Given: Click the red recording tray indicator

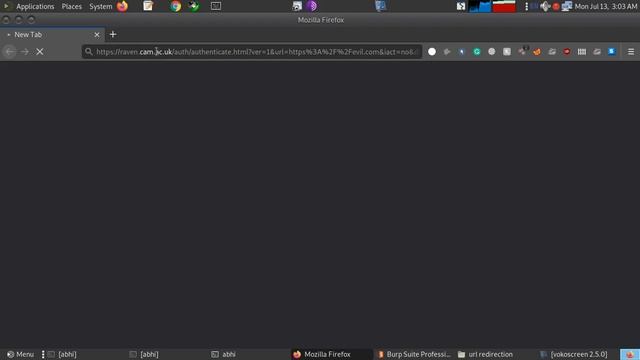Looking at the screenshot, I should coord(556,7).
